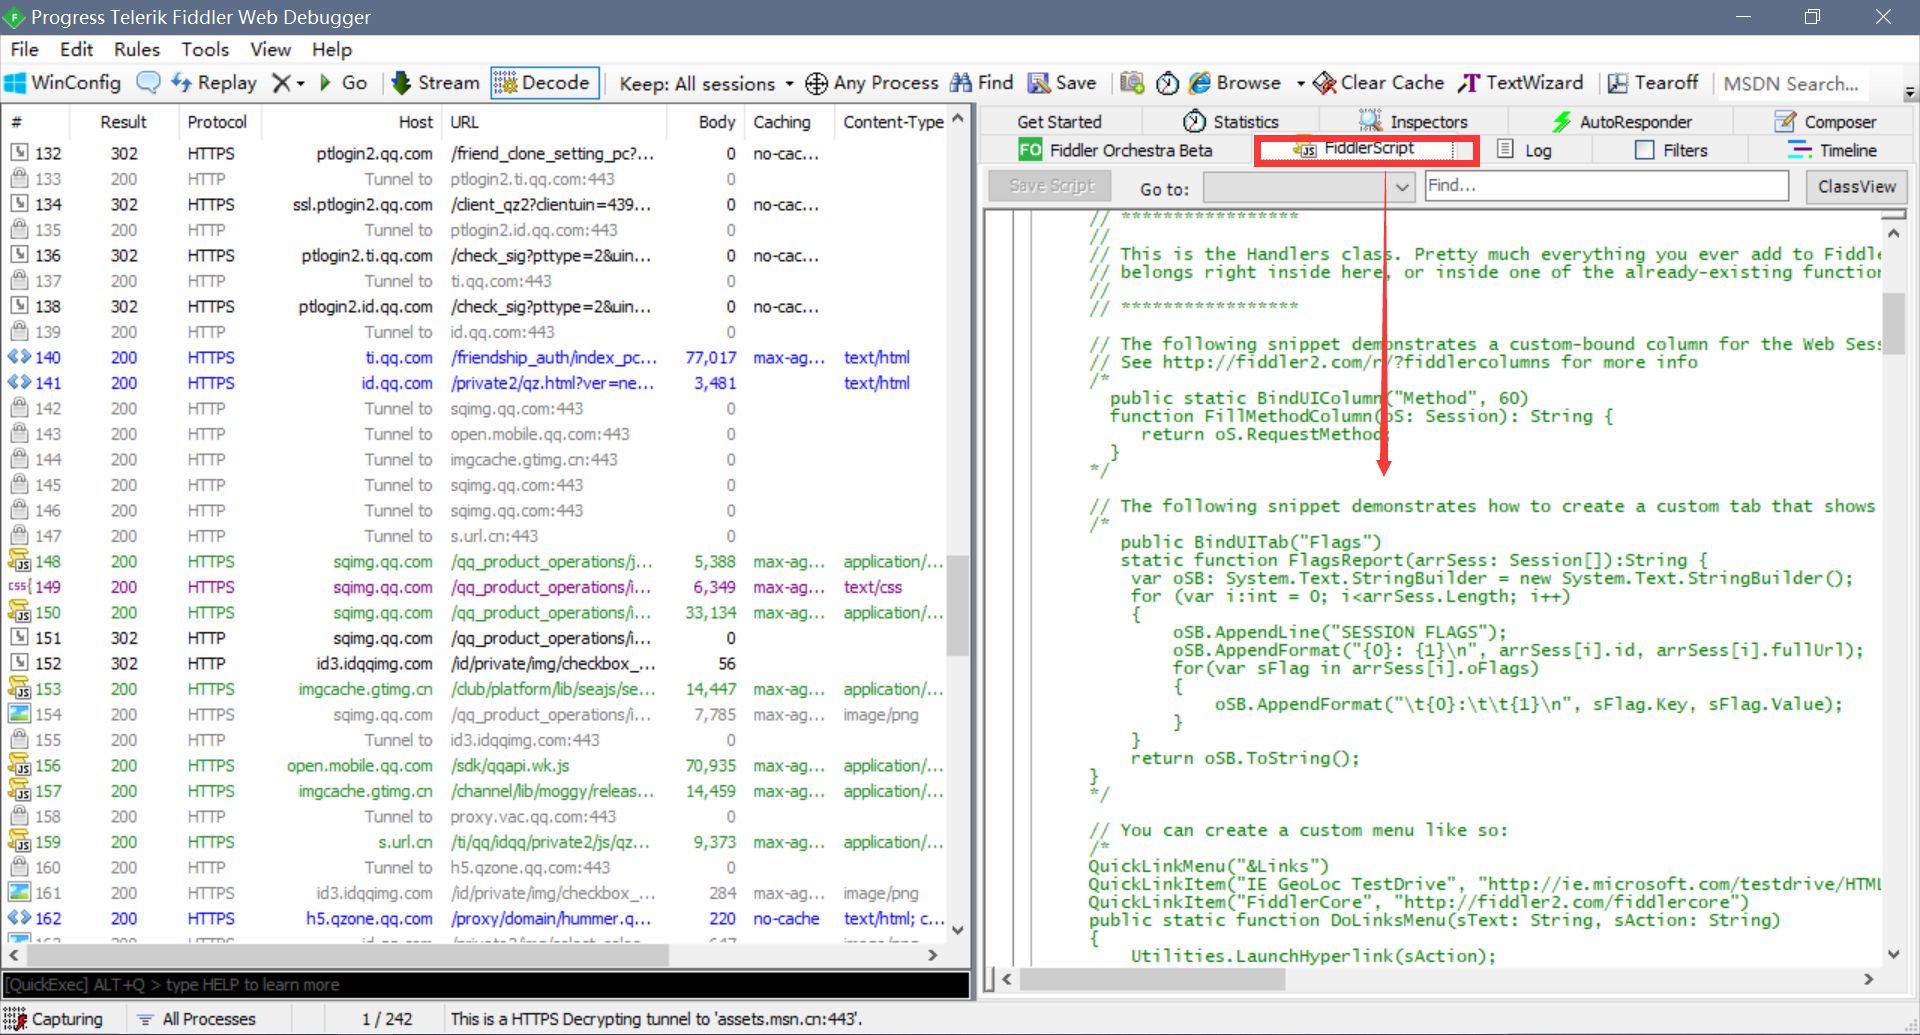Image resolution: width=1920 pixels, height=1035 pixels.
Task: Click All Processes filter in status bar
Action: pyautogui.click(x=197, y=1019)
